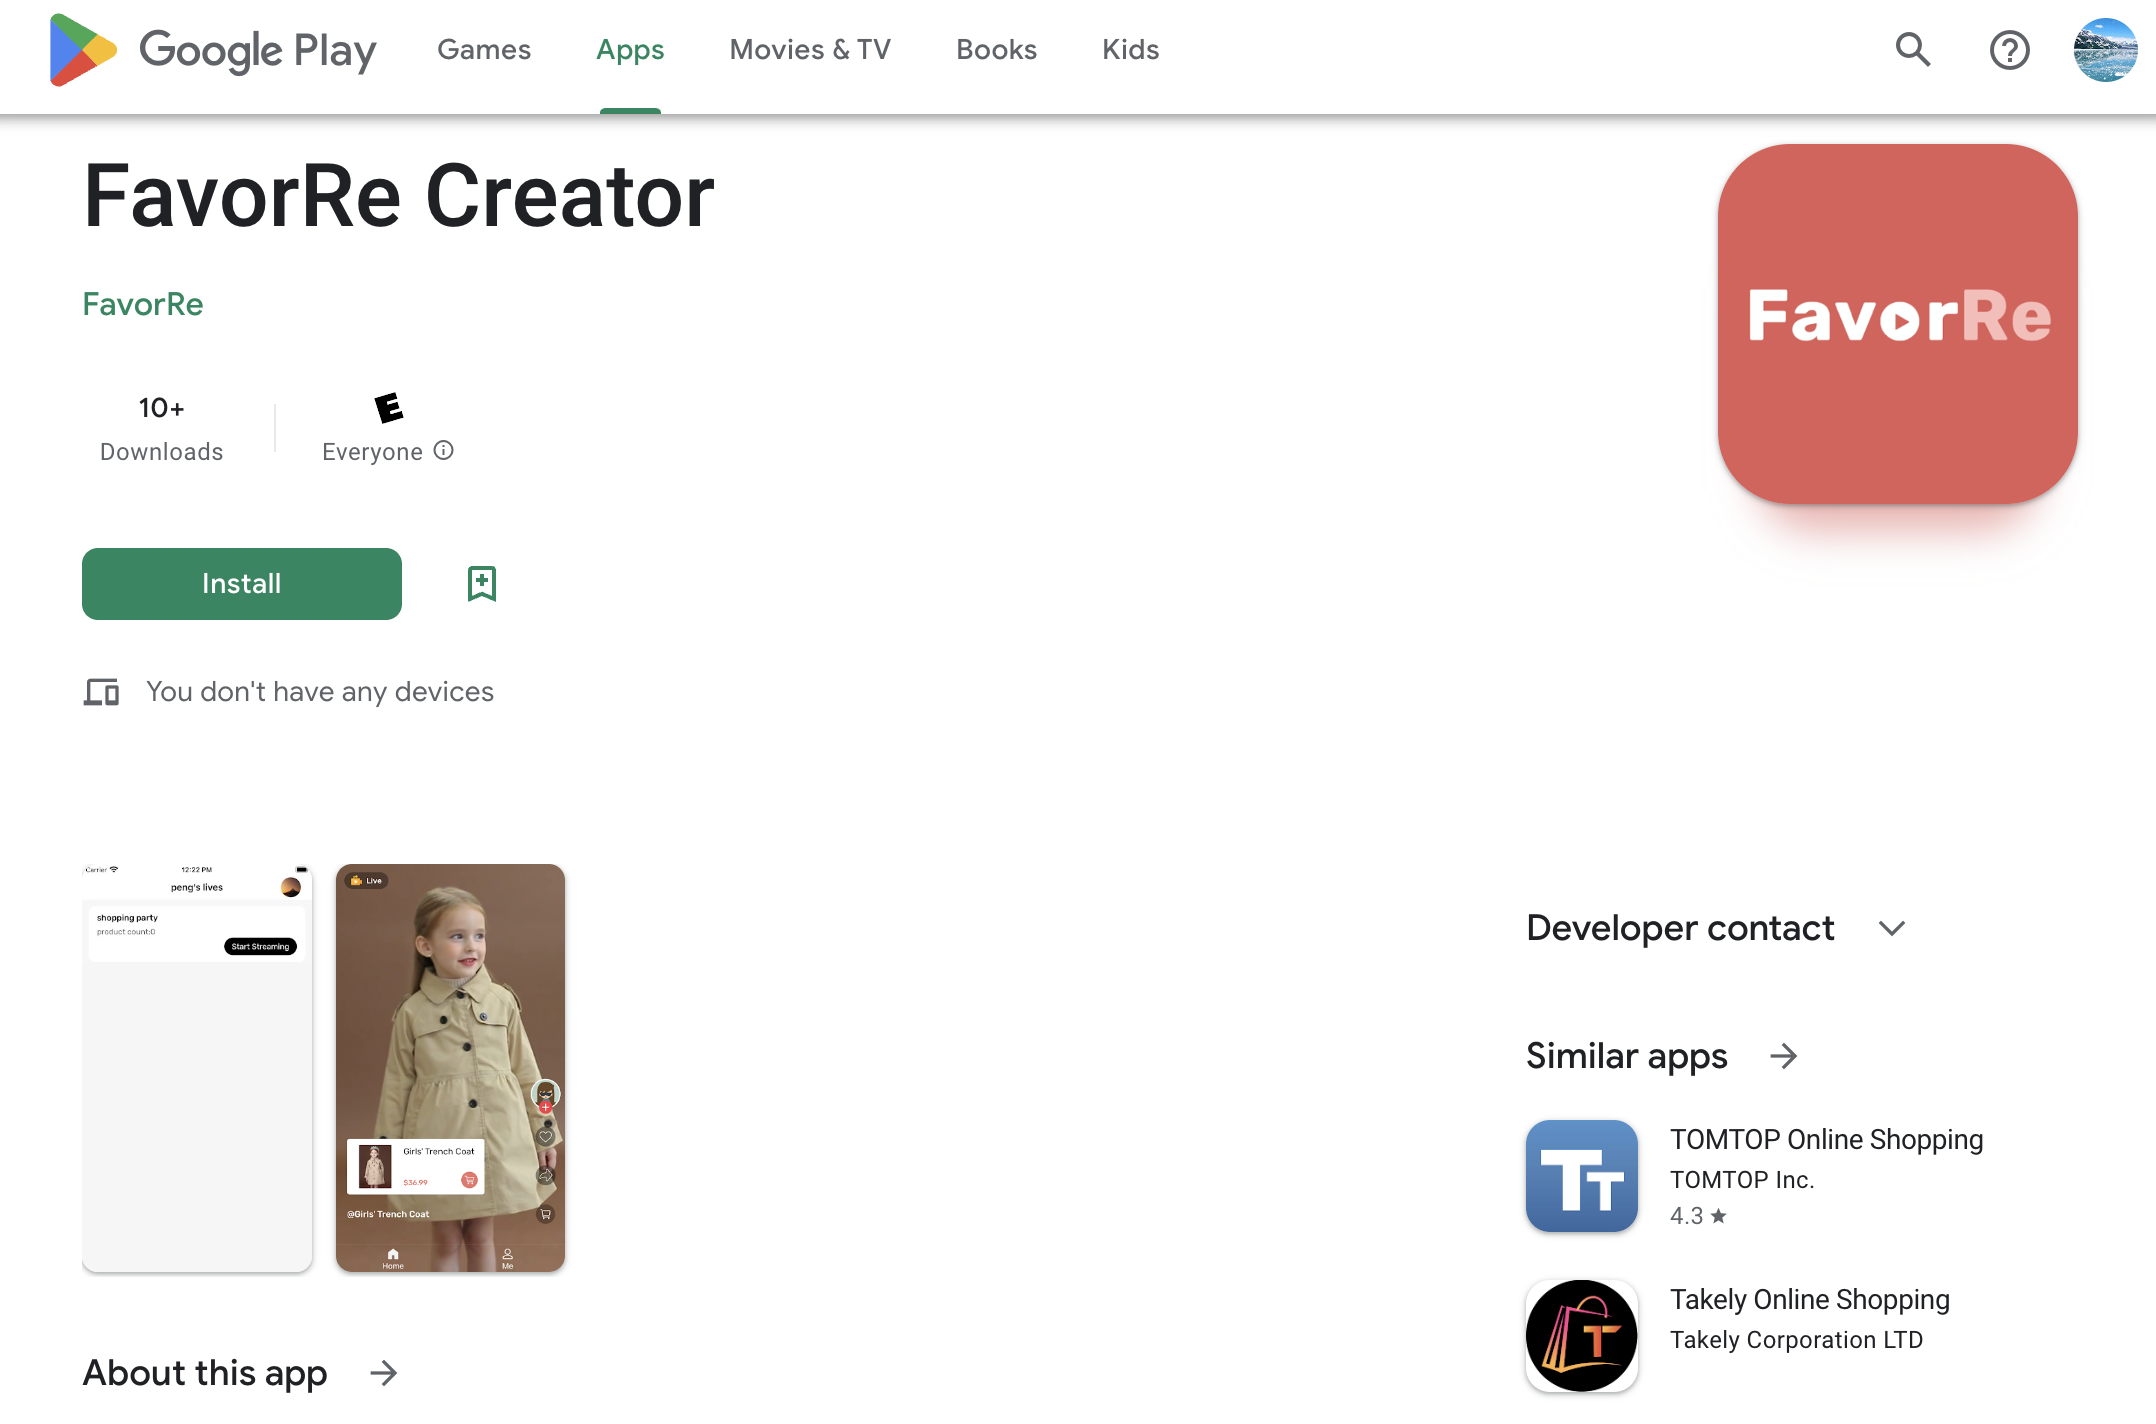2156x1424 pixels.
Task: Open Similar apps arrow
Action: click(1784, 1056)
